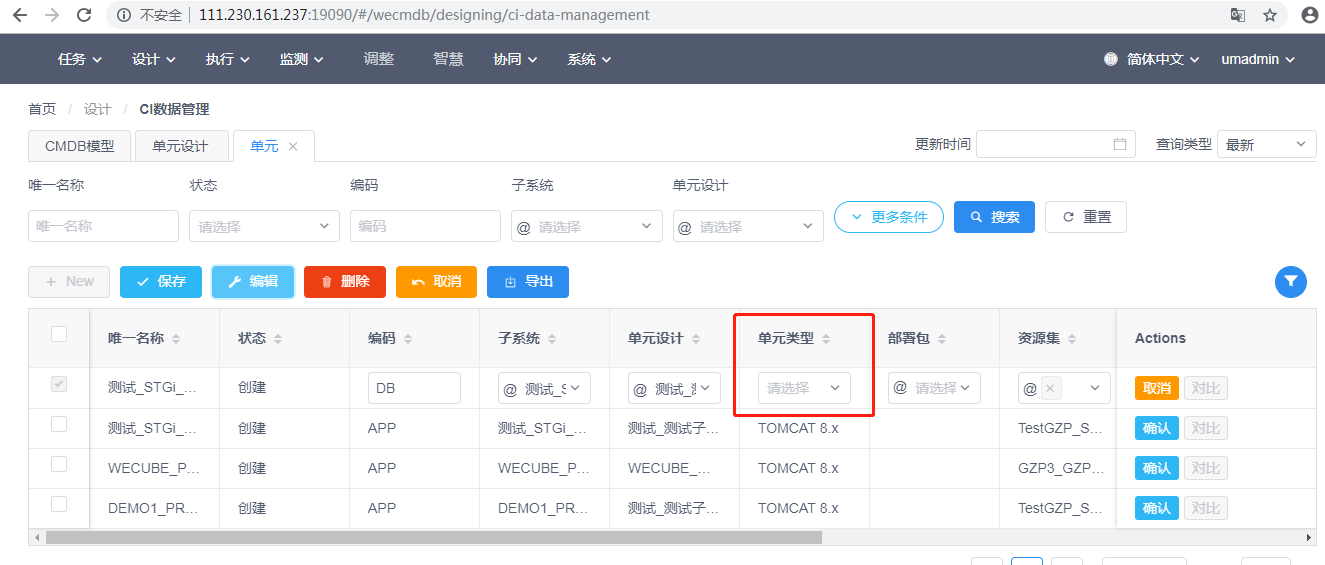1325x565 pixels.
Task: Expand the 更多条件 button
Action: [x=889, y=217]
